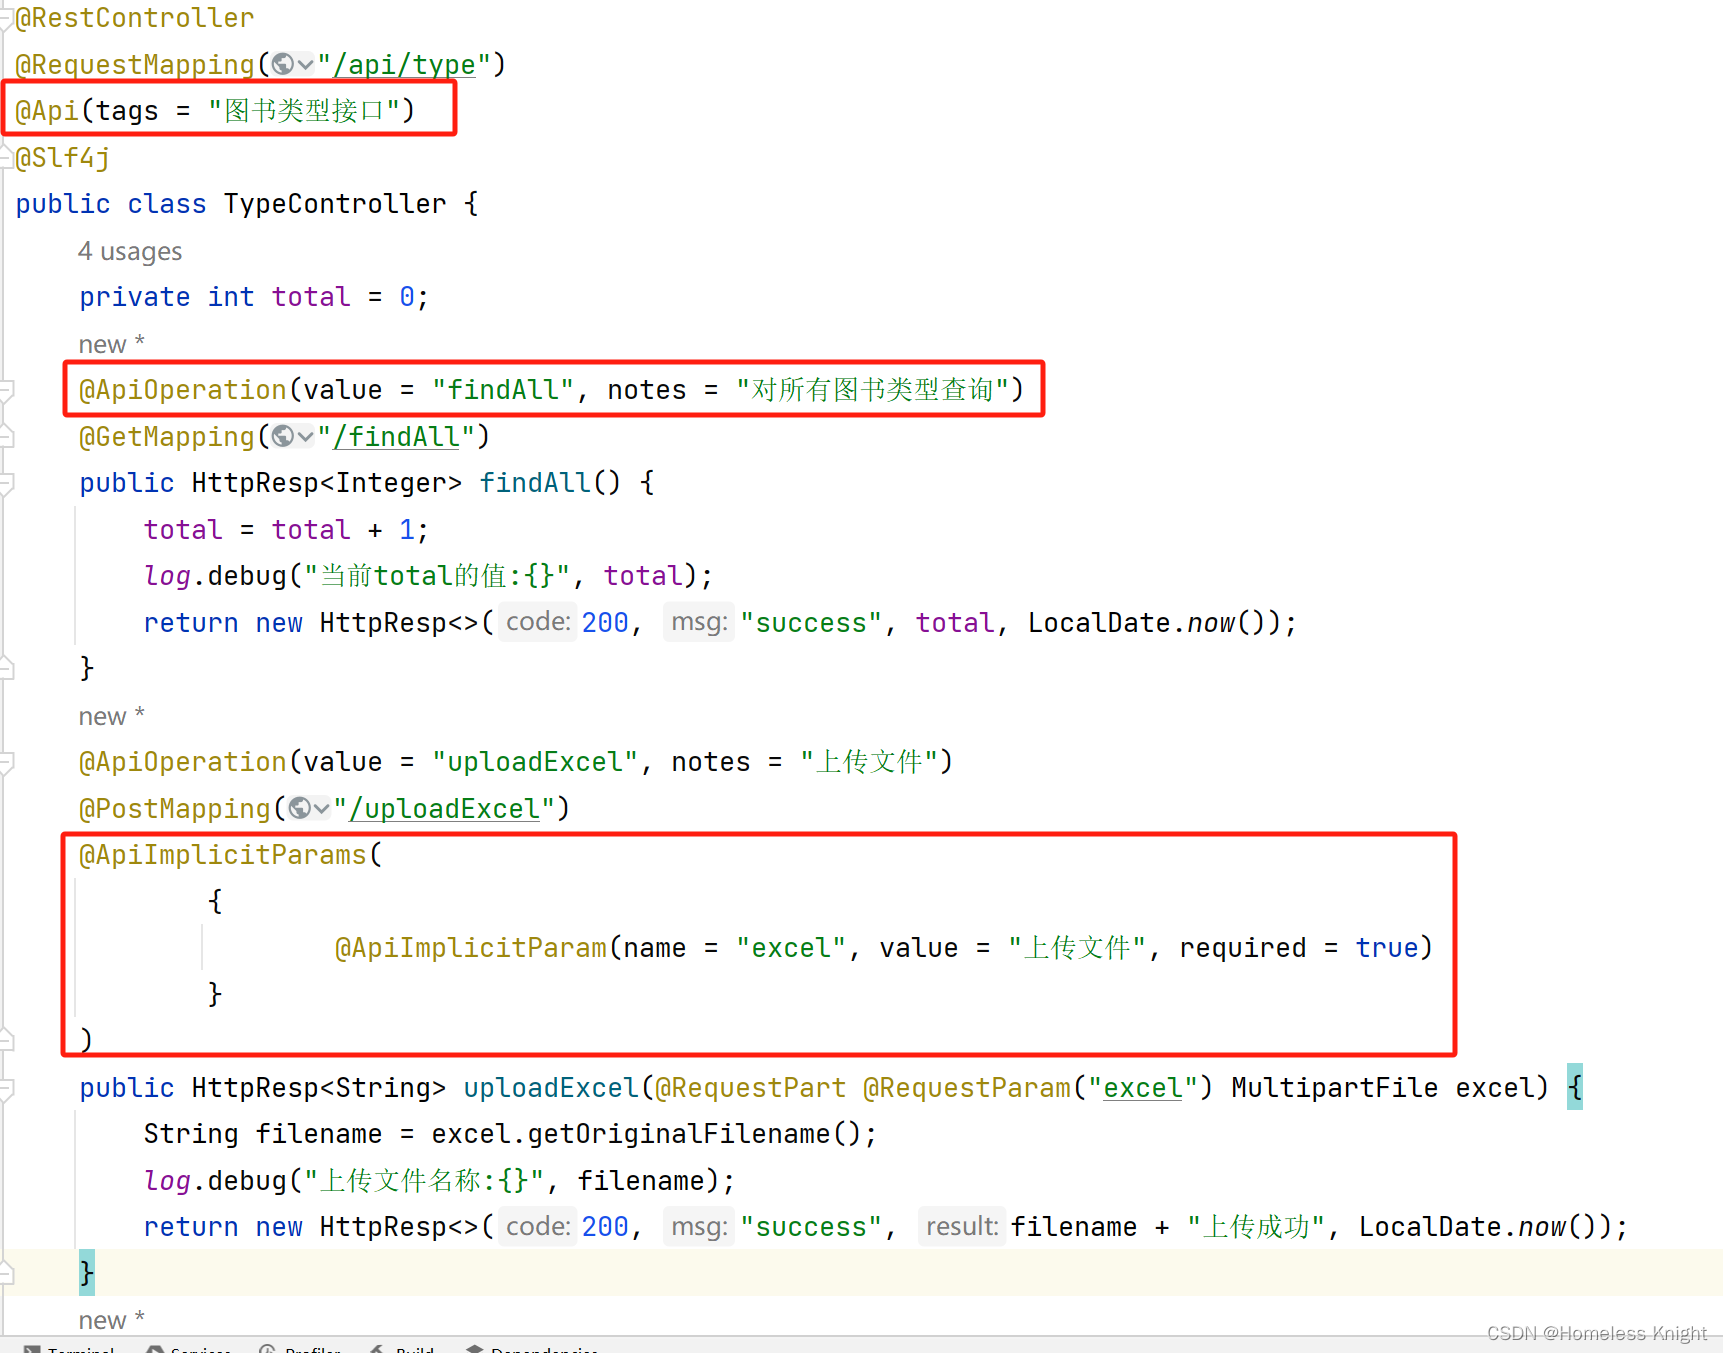Viewport: 1723px width, 1353px height.
Task: Click the uploadExcel method name in declaration
Action: tap(551, 1088)
